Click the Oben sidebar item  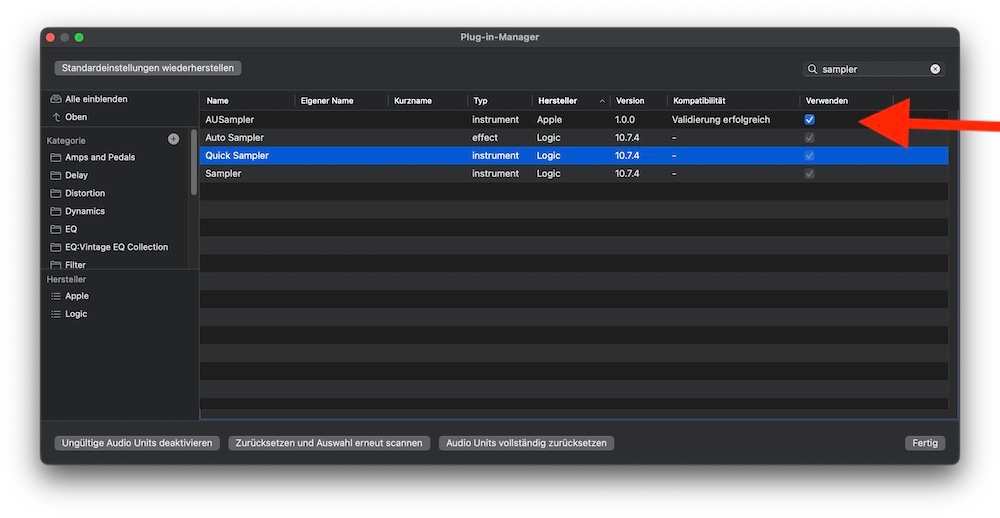(x=75, y=118)
